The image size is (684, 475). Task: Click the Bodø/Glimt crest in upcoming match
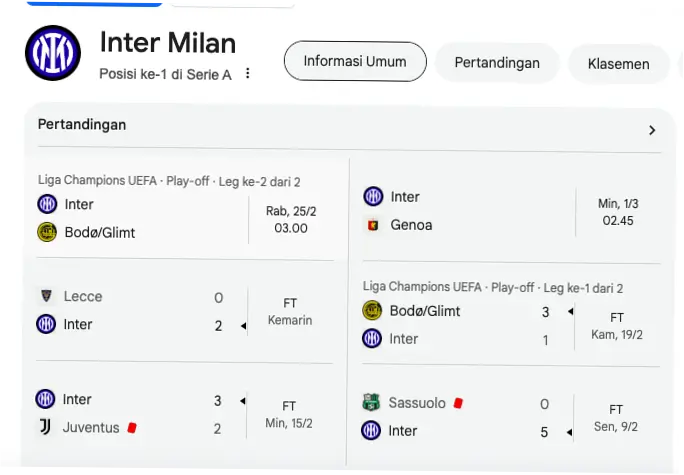(x=47, y=232)
